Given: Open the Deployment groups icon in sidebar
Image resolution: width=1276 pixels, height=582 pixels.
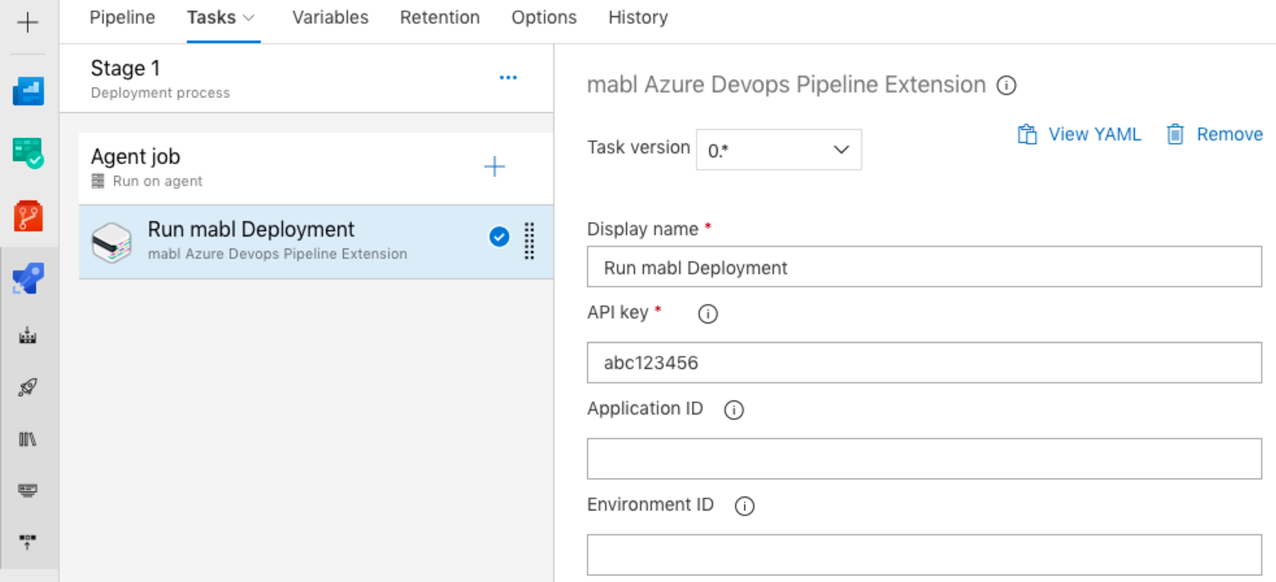Looking at the screenshot, I should pyautogui.click(x=28, y=541).
